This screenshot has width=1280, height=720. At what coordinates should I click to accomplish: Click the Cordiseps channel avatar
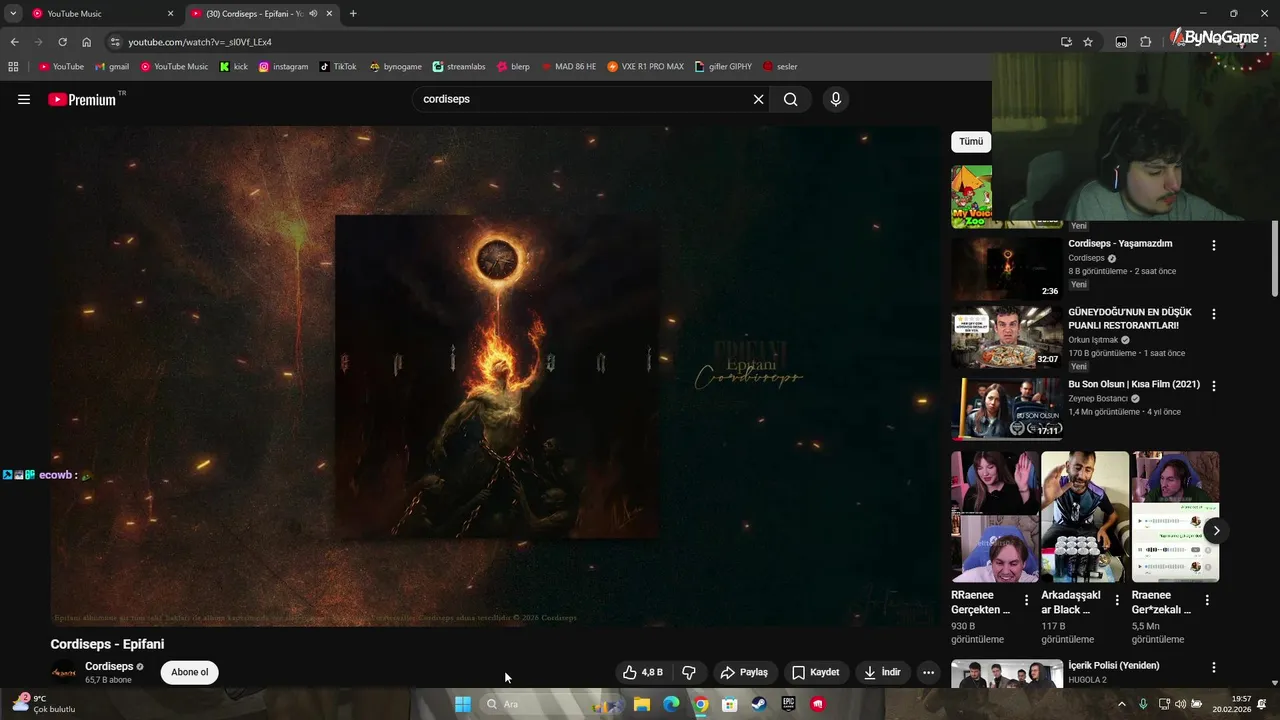click(x=64, y=672)
